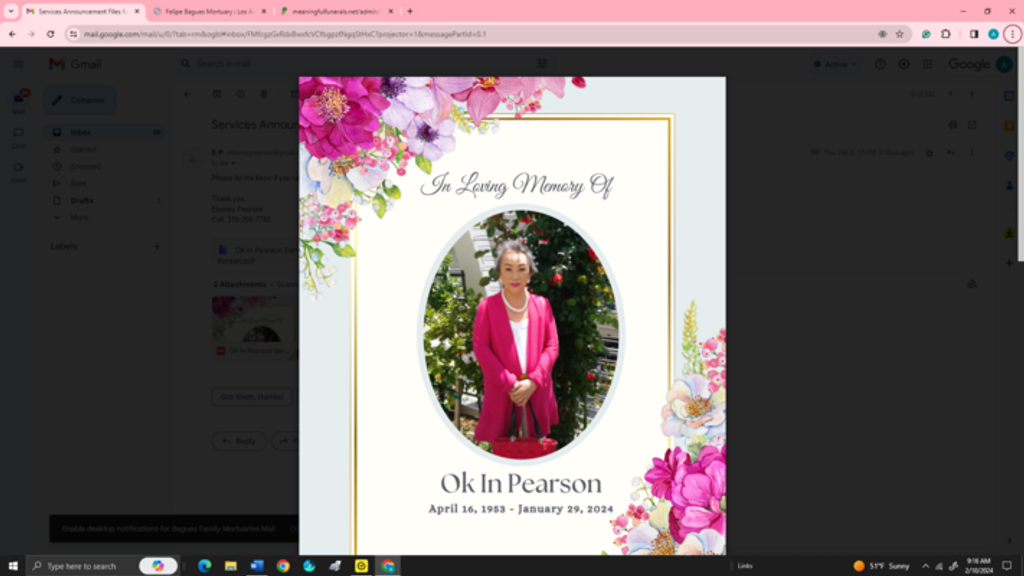Reload the page
This screenshot has width=1024, height=576.
(50, 34)
